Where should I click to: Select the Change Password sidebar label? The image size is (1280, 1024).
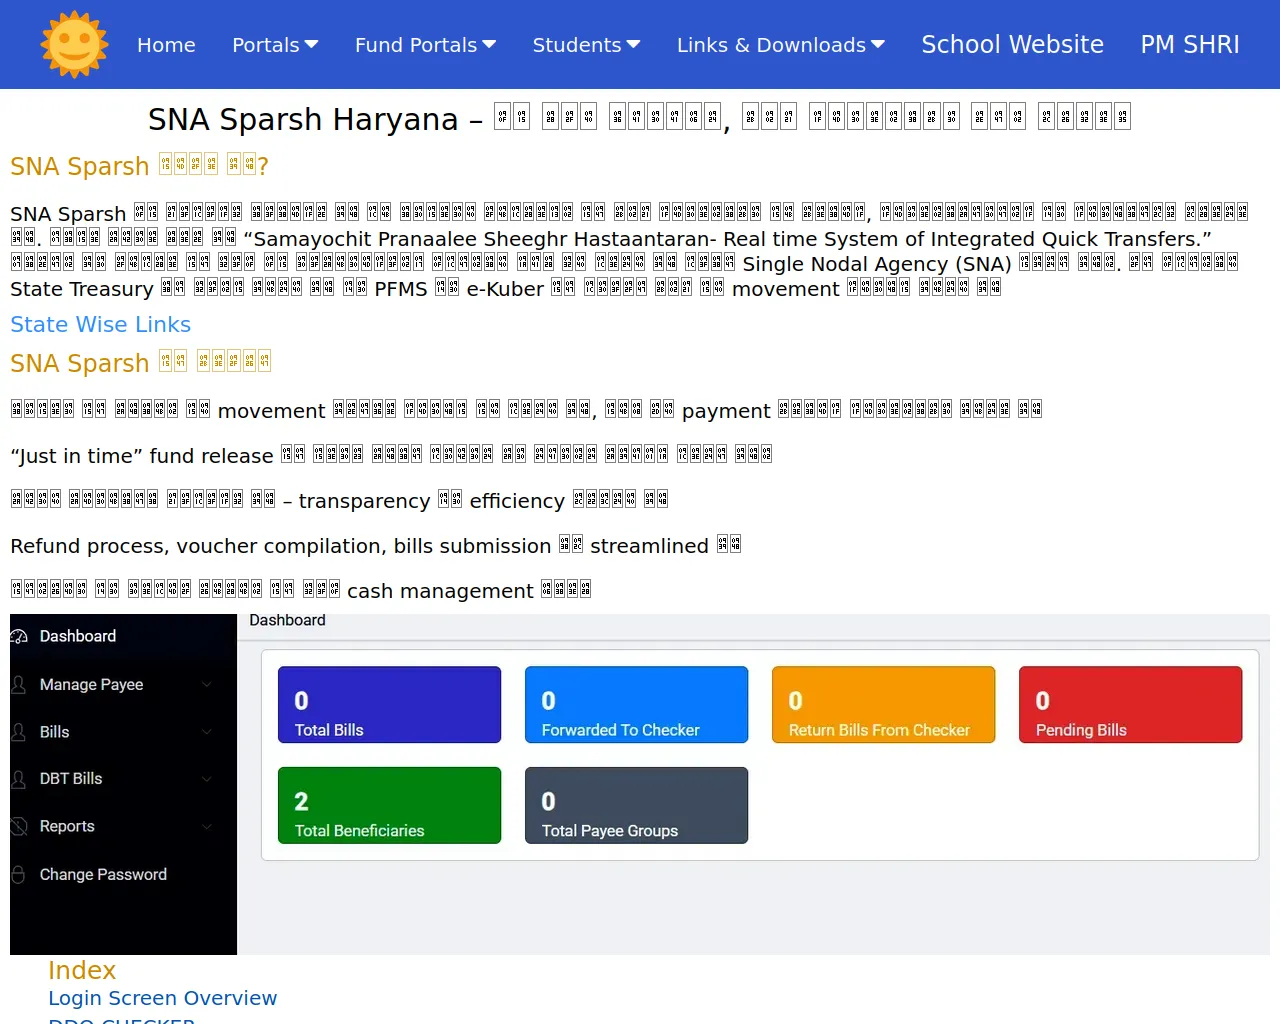coord(103,874)
